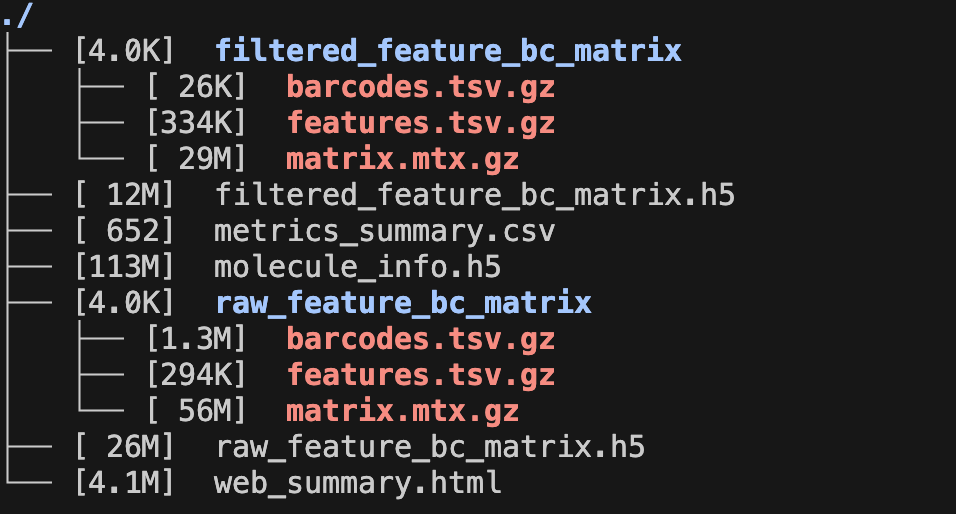
Task: Open the raw_feature_bc_matrix directory
Action: [x=403, y=303]
